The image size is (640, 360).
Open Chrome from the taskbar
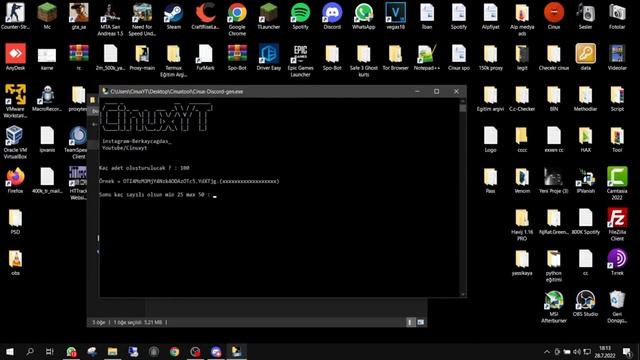[x=174, y=351]
